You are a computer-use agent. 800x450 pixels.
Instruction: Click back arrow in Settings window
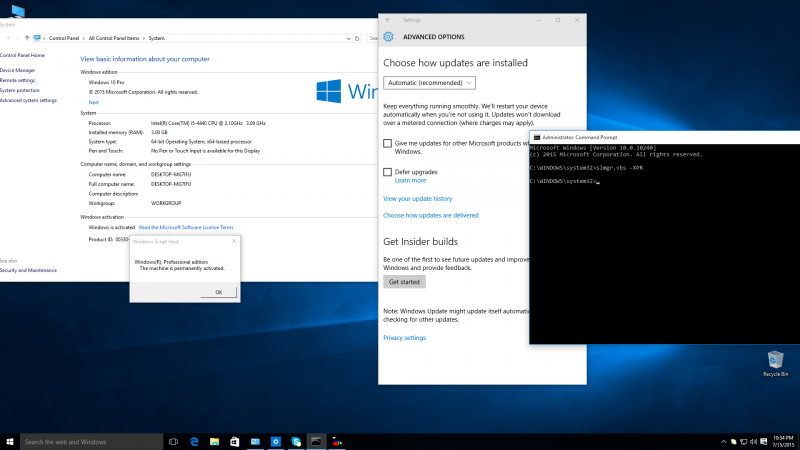coord(388,20)
